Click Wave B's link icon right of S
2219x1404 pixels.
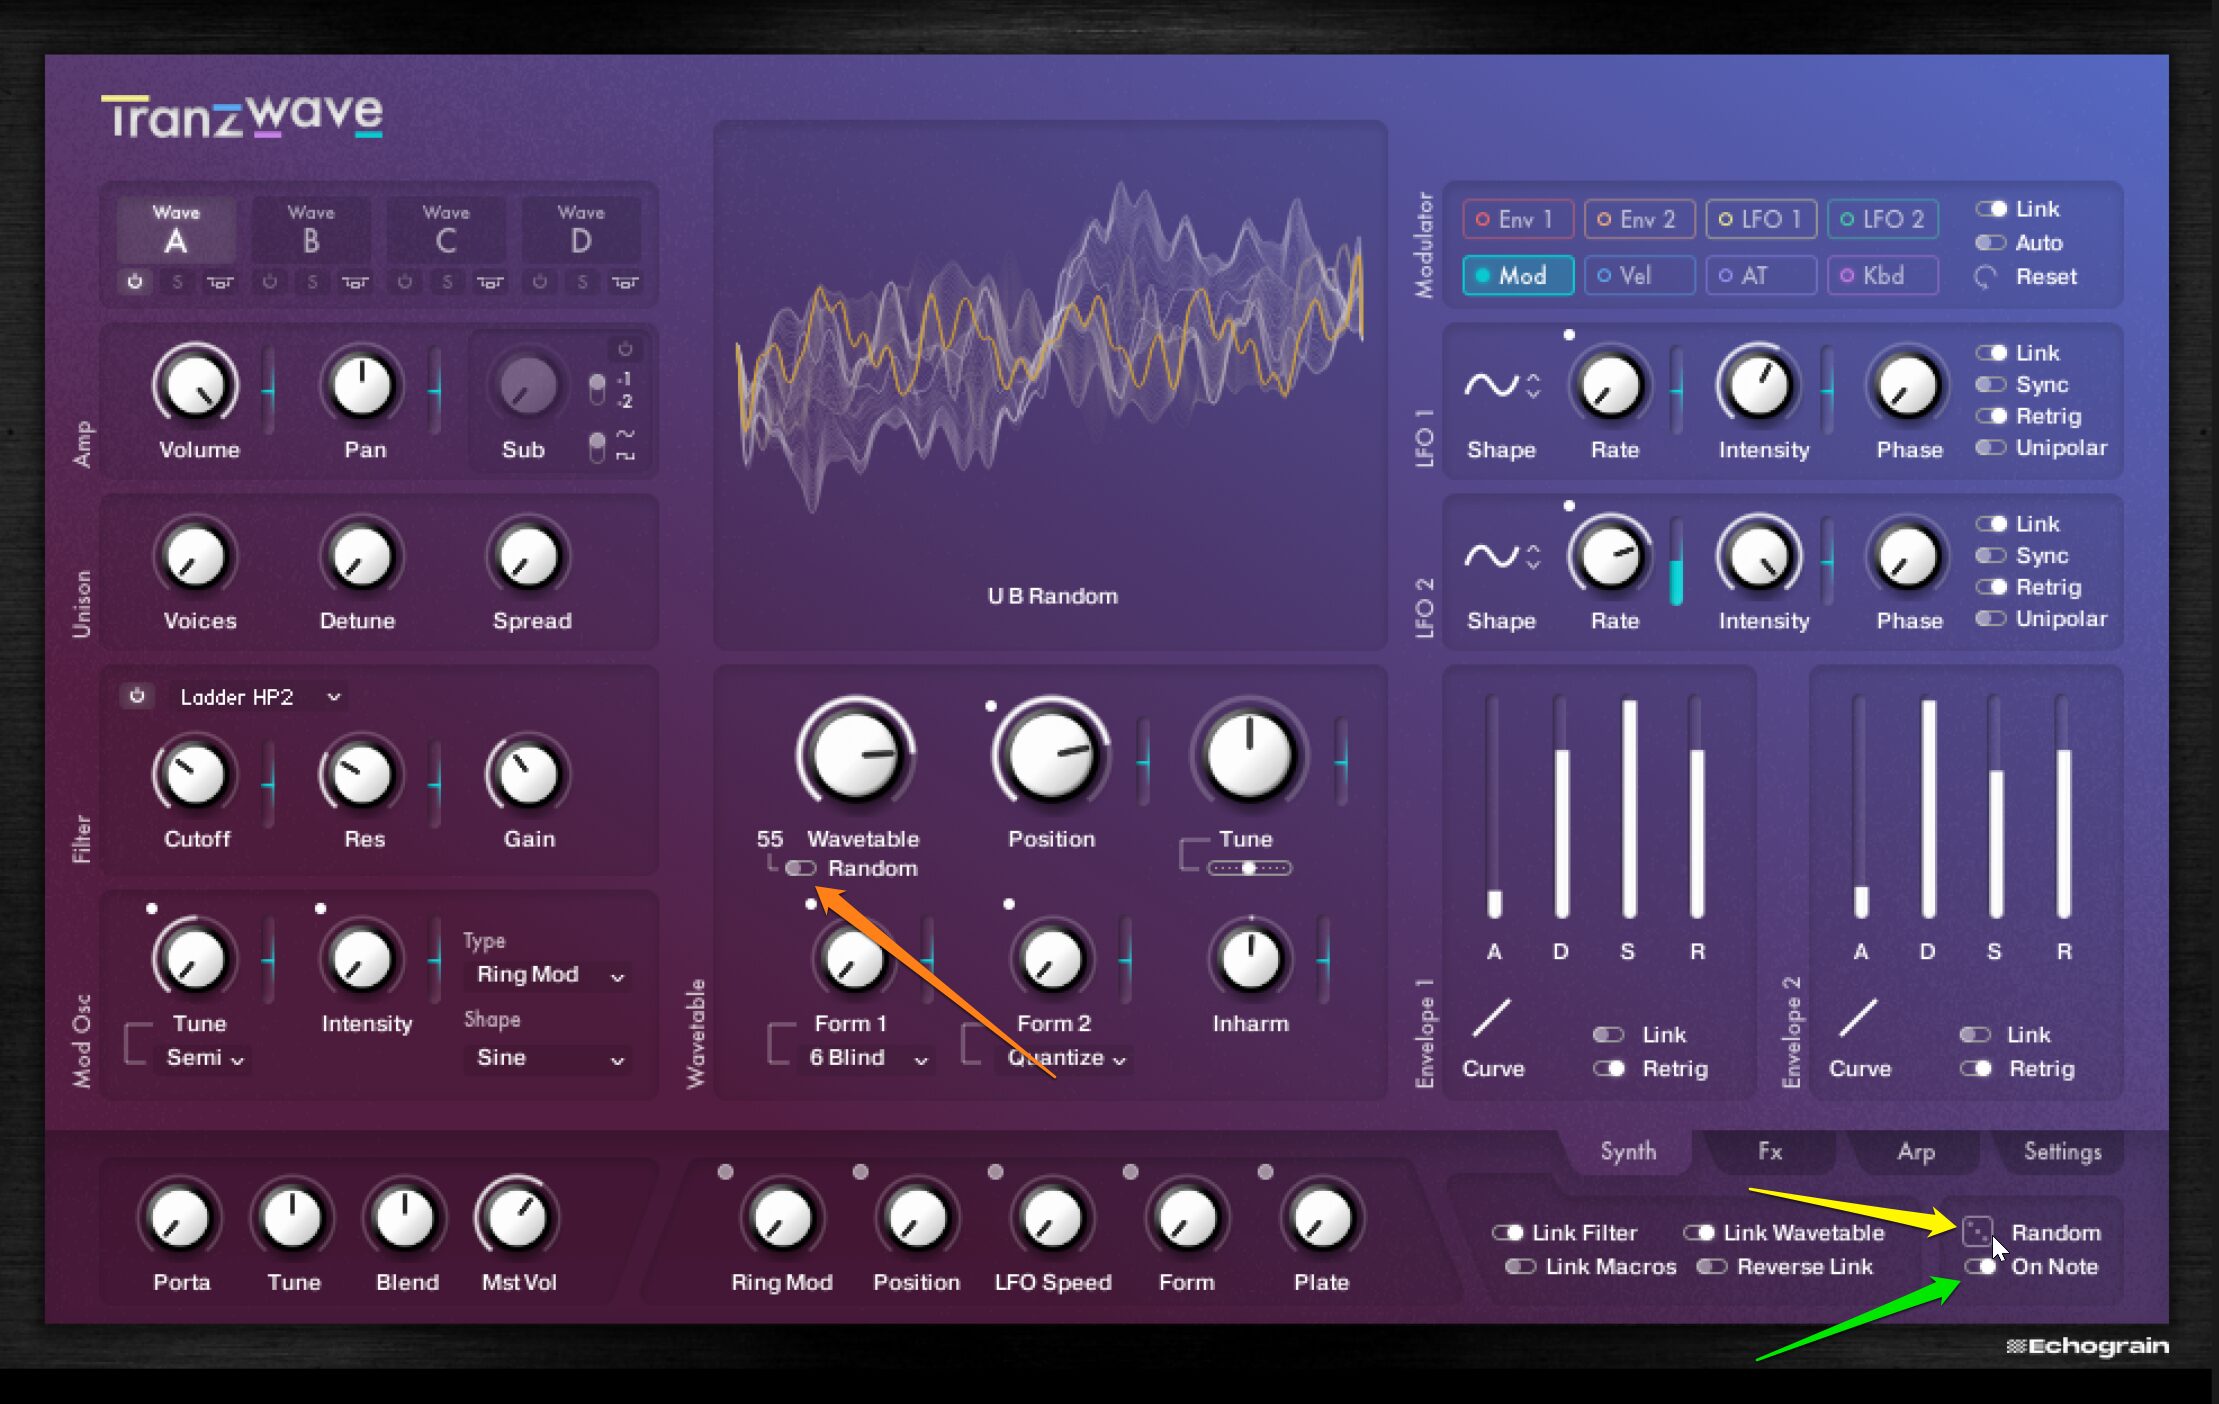point(355,283)
